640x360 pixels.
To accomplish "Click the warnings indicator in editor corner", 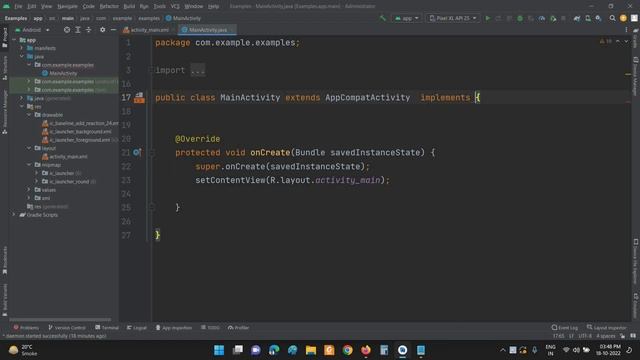I will pos(606,41).
